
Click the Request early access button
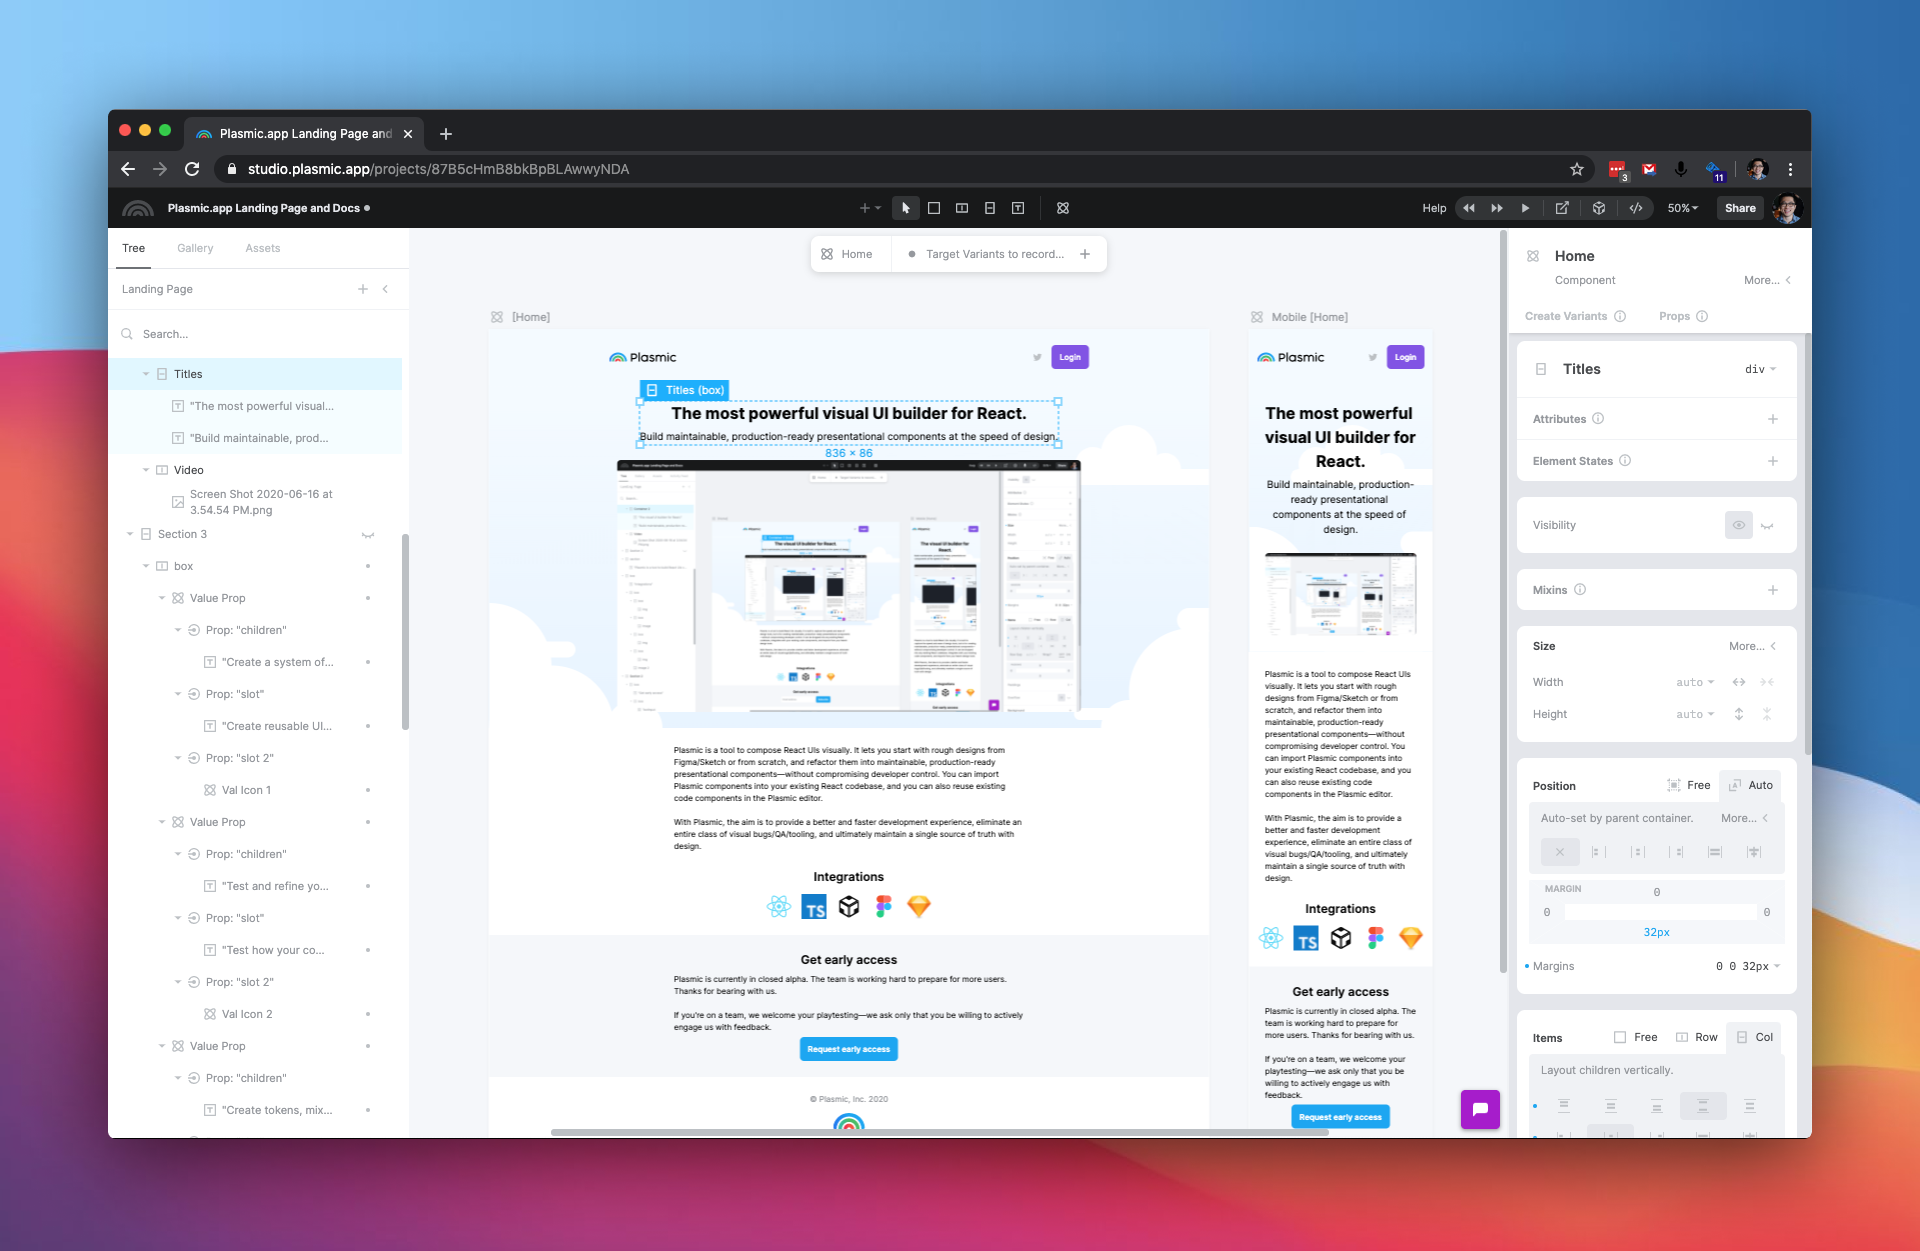click(848, 1048)
